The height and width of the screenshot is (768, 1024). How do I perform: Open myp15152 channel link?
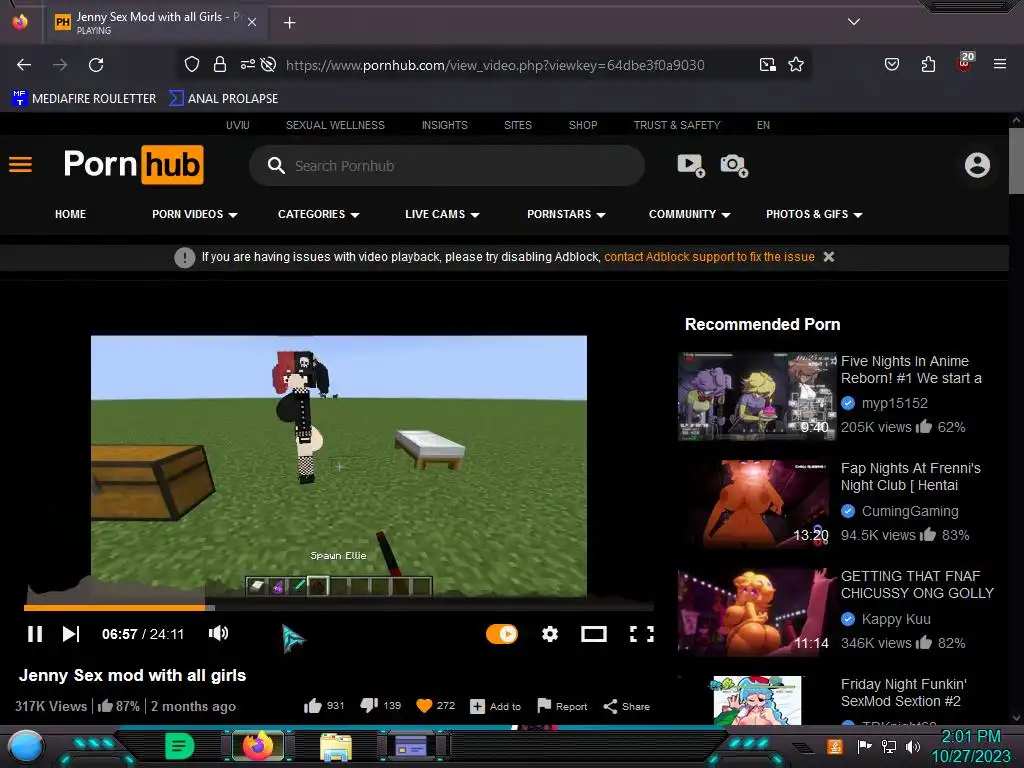(x=894, y=403)
